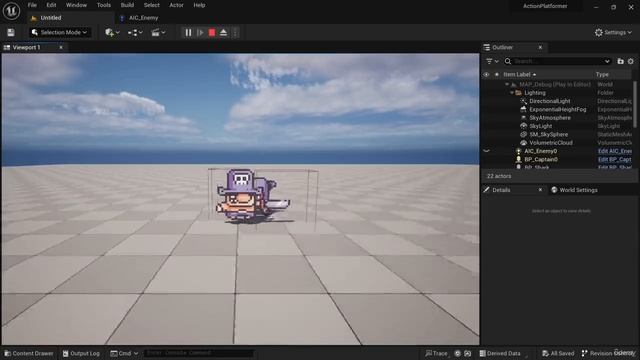Click the pinned column header icon
The image size is (640, 360).
click(x=497, y=75)
